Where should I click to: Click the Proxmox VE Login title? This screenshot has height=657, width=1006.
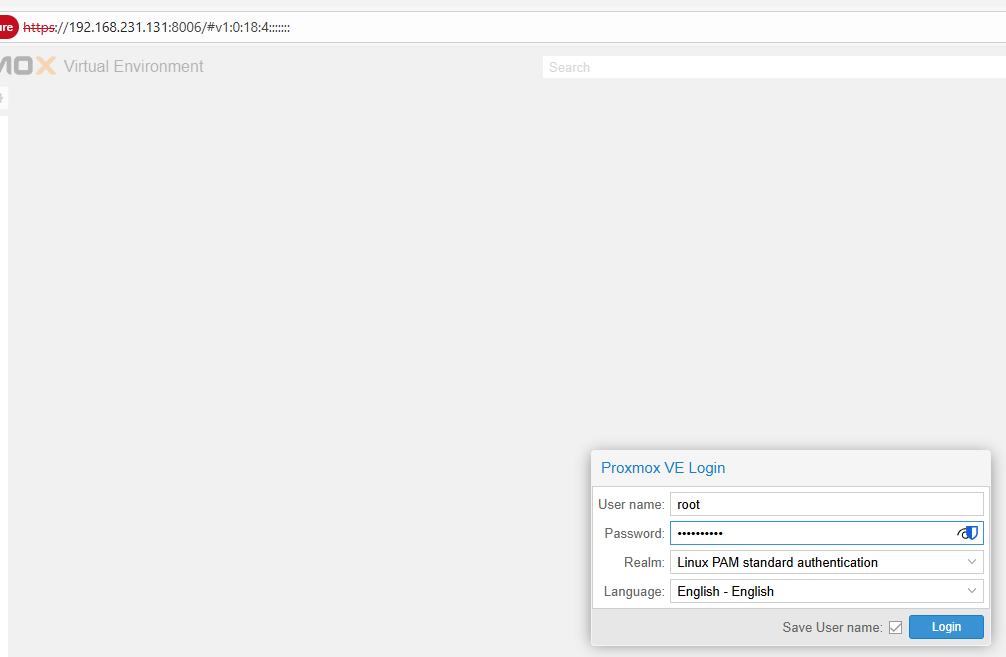click(663, 468)
